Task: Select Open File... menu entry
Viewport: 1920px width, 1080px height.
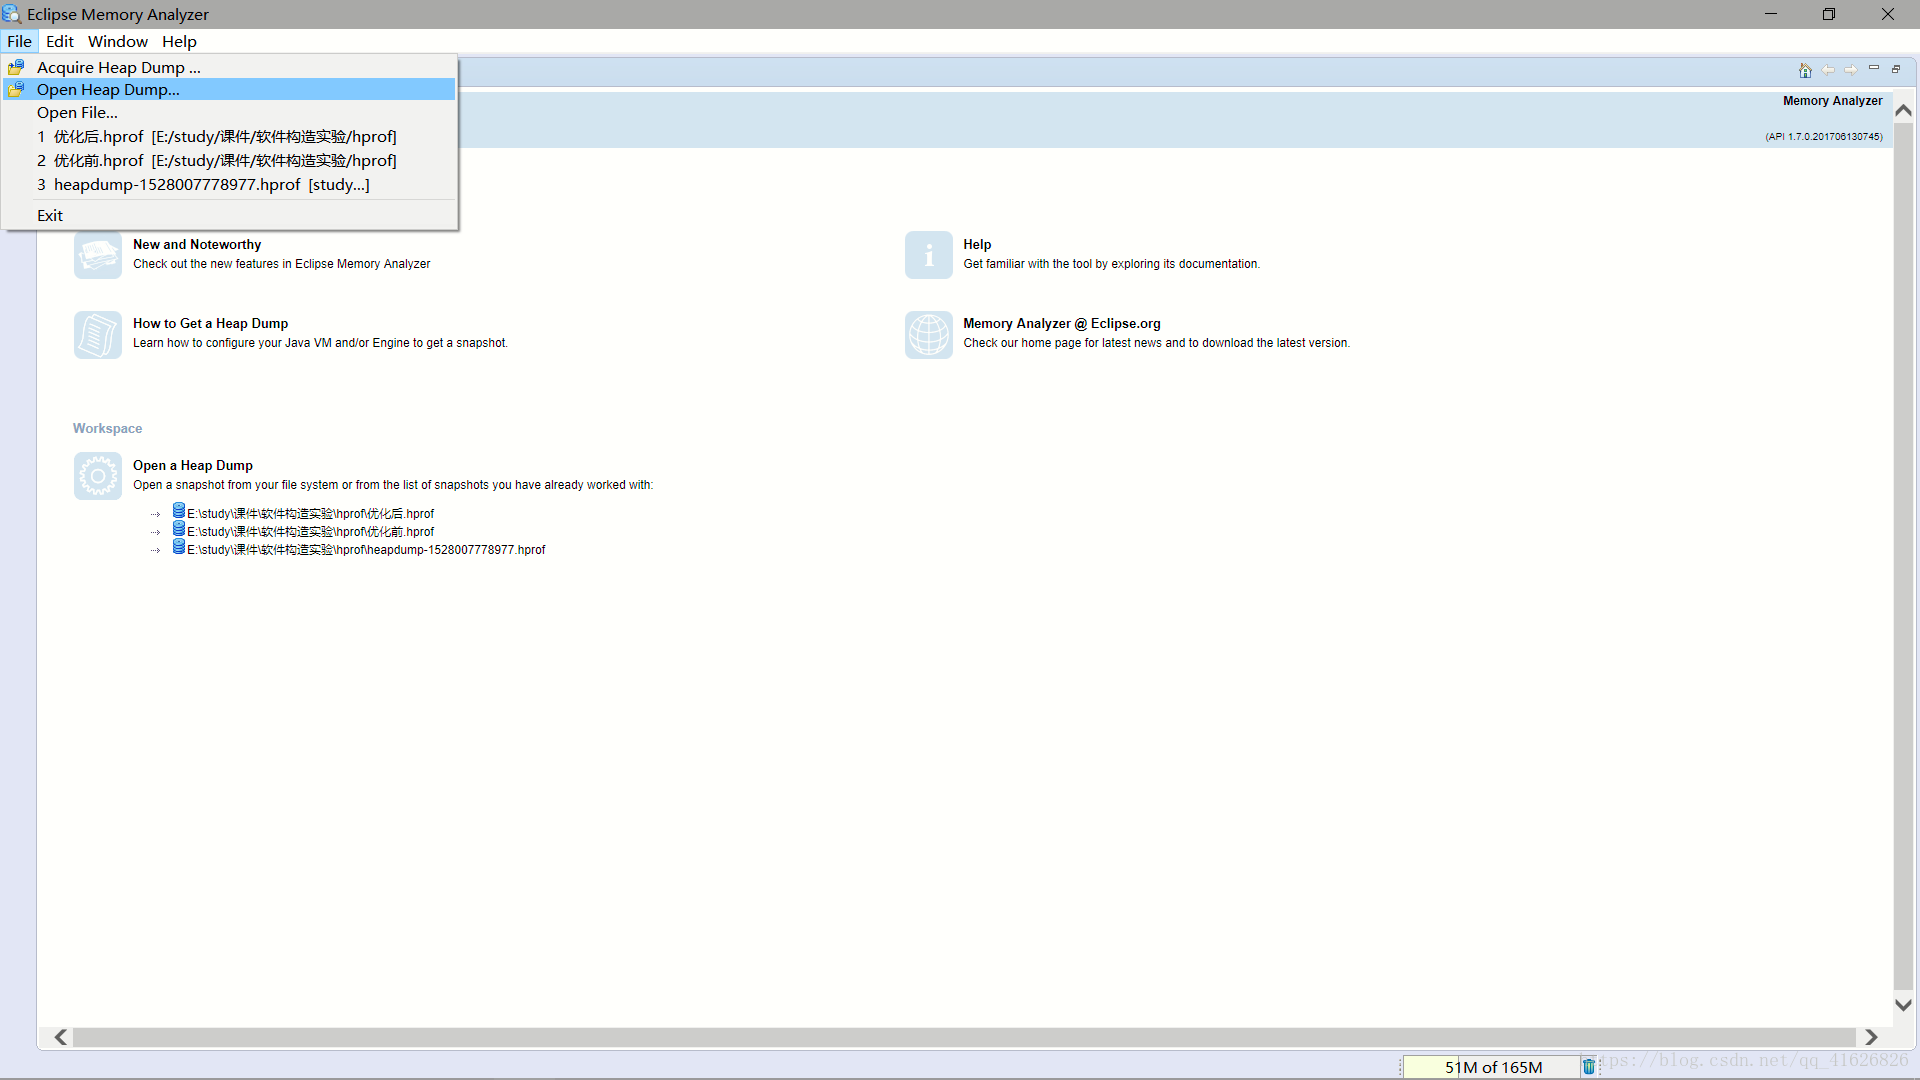Action: click(x=229, y=112)
